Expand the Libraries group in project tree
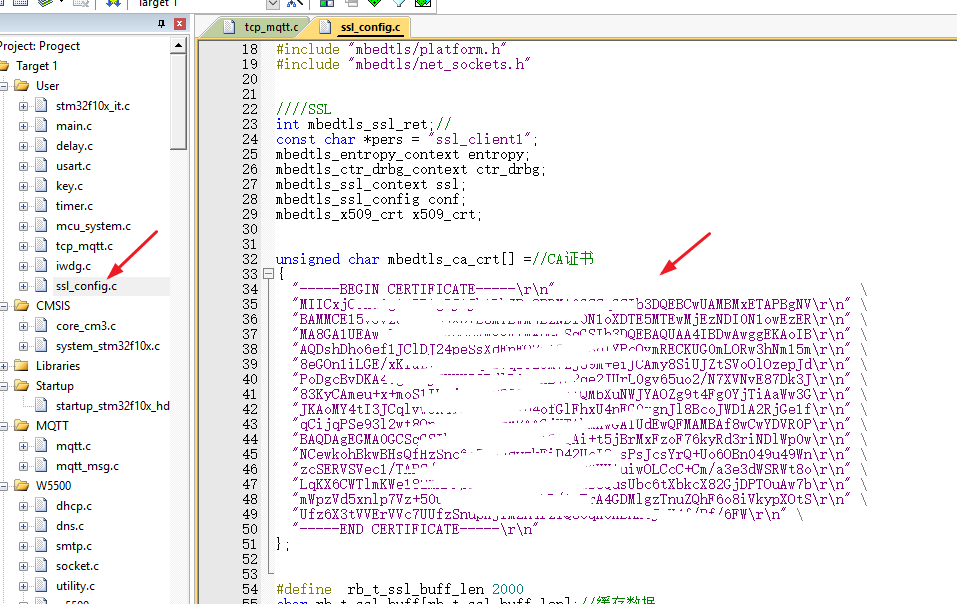This screenshot has height=604, width=957. [6, 366]
